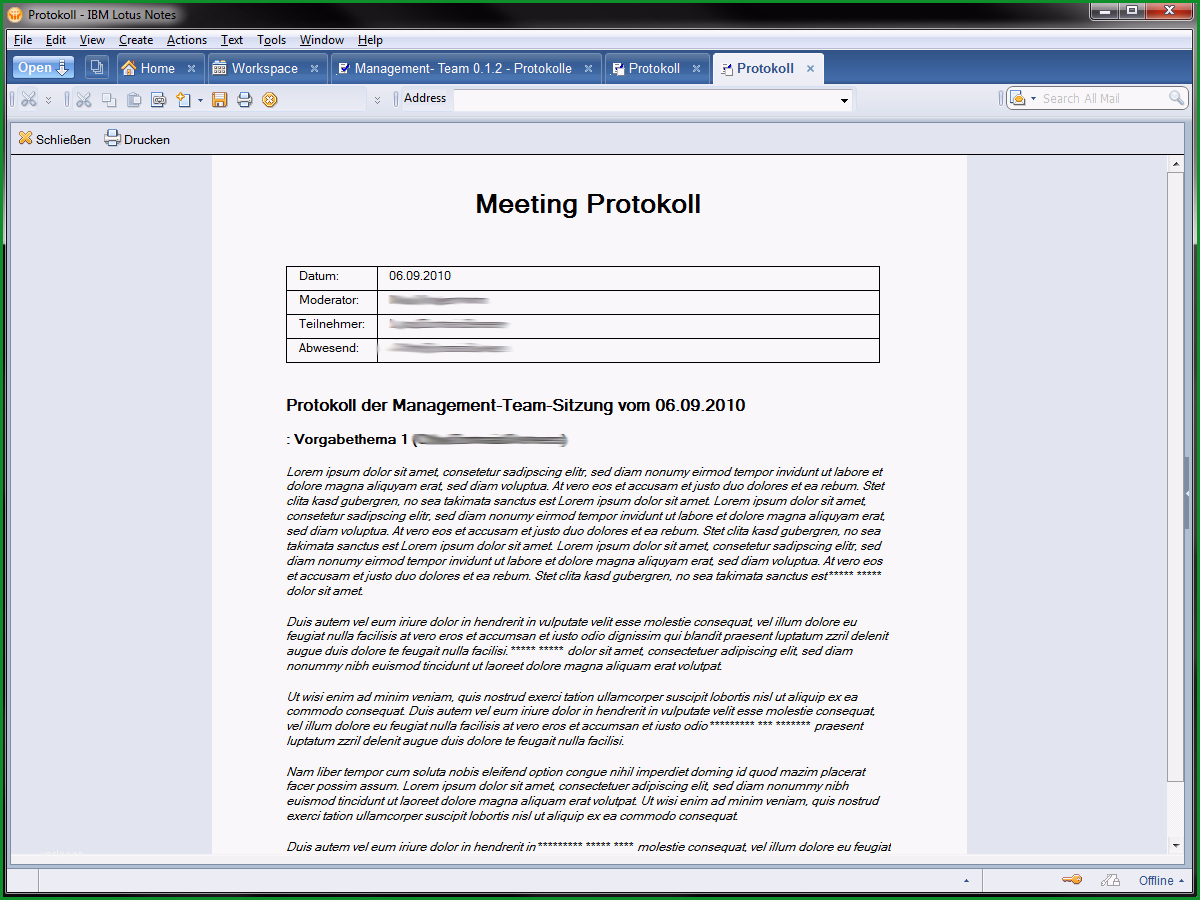This screenshot has width=1200, height=900.
Task: Open the Create menu
Action: [136, 40]
